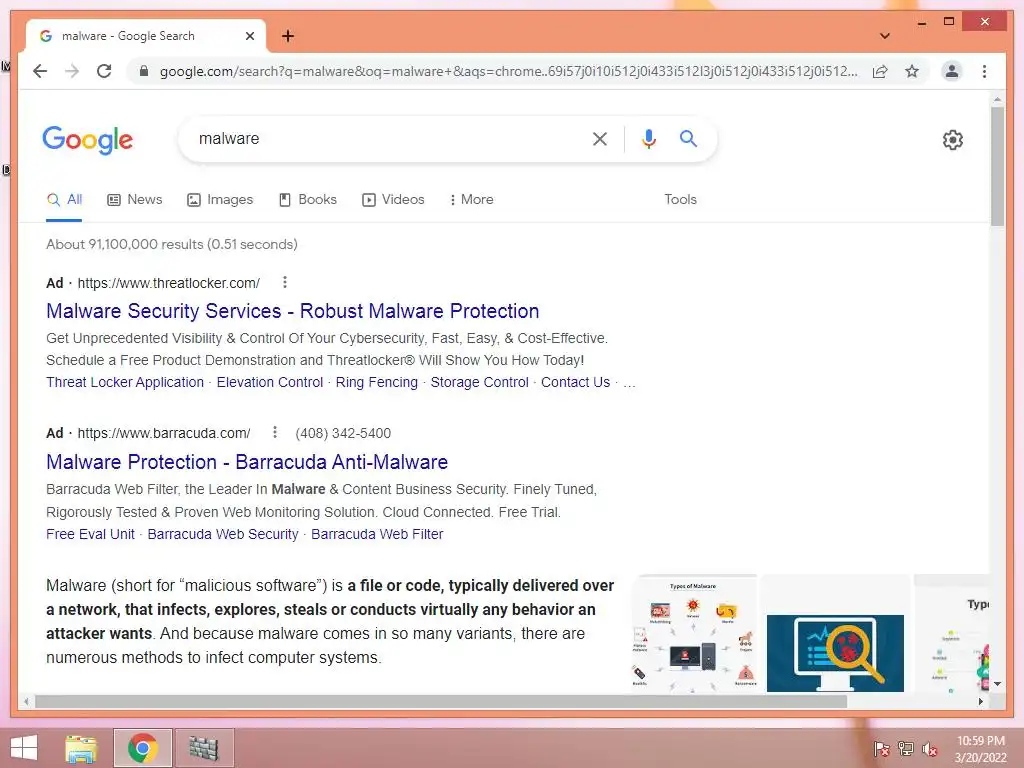Open Action Center flag tray icon

tap(882, 748)
